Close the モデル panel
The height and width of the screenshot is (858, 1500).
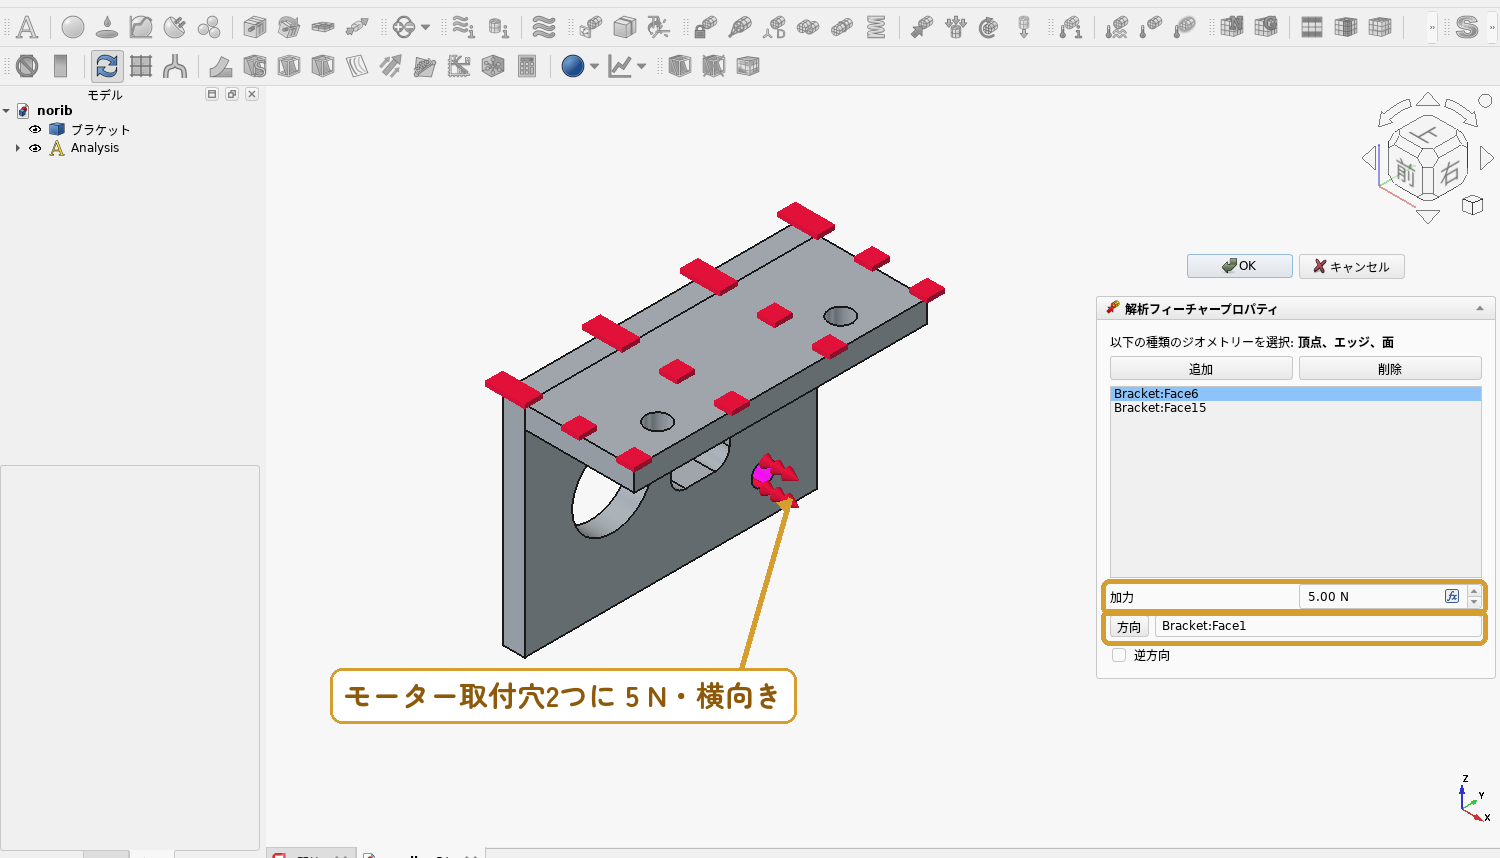252,94
